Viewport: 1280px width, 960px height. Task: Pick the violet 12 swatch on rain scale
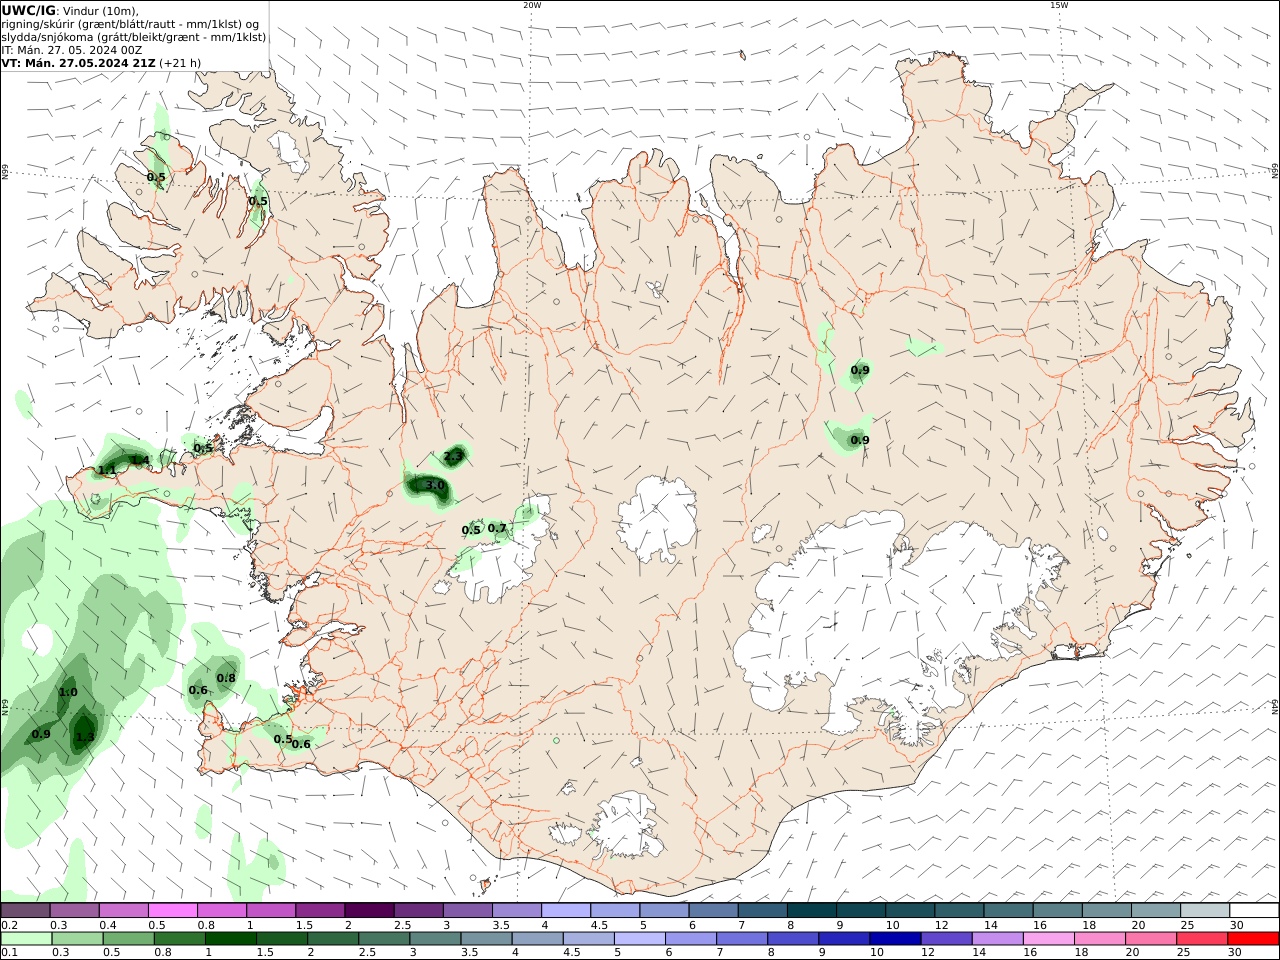tap(946, 939)
